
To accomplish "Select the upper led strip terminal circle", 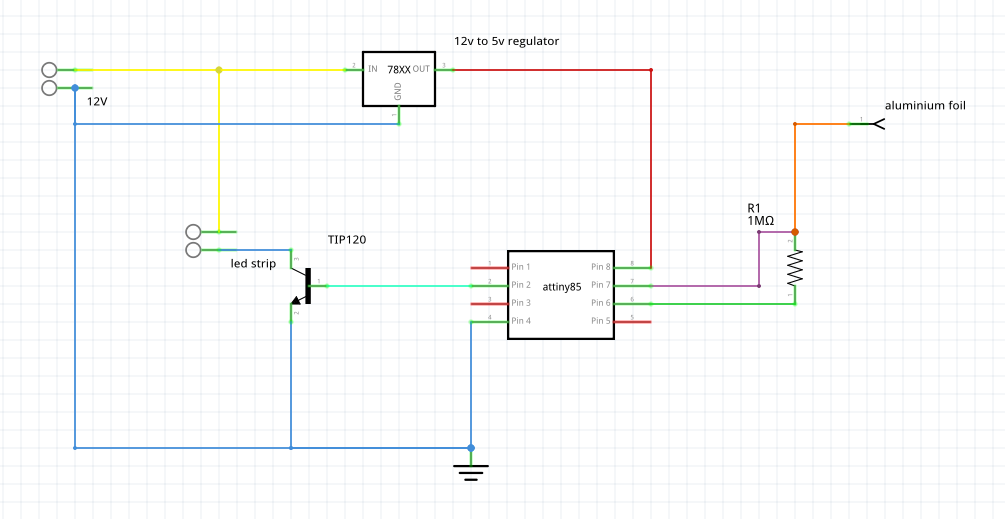I will pyautogui.click(x=193, y=231).
